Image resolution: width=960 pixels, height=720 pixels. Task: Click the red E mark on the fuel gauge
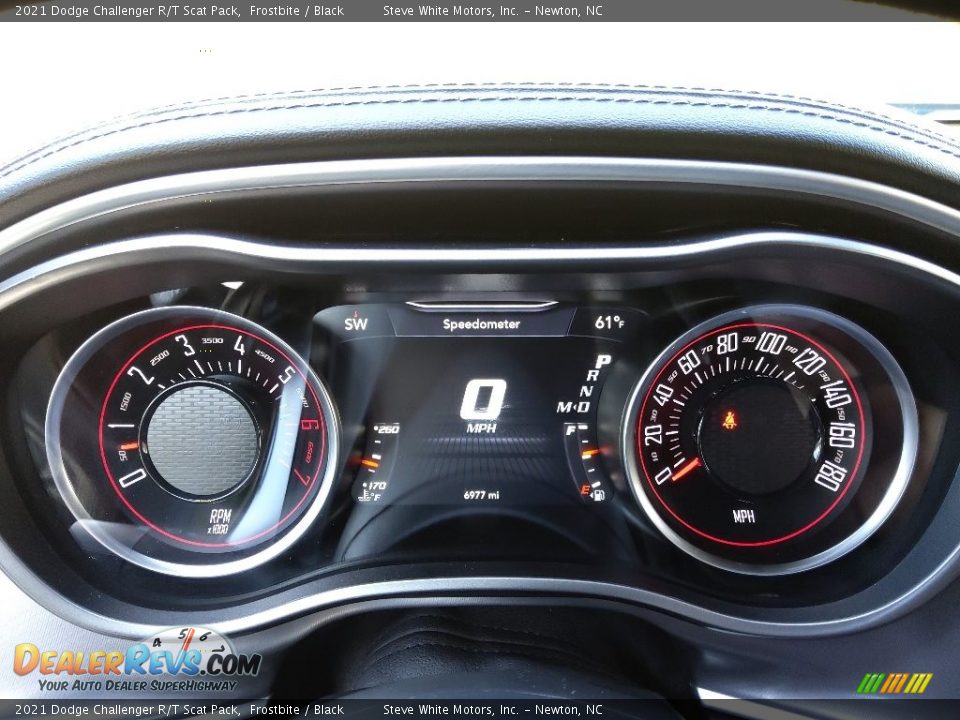click(x=585, y=490)
